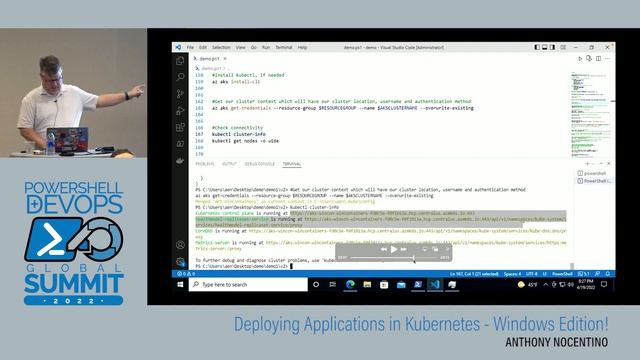
Task: Click the editor minimap
Action: (590, 114)
